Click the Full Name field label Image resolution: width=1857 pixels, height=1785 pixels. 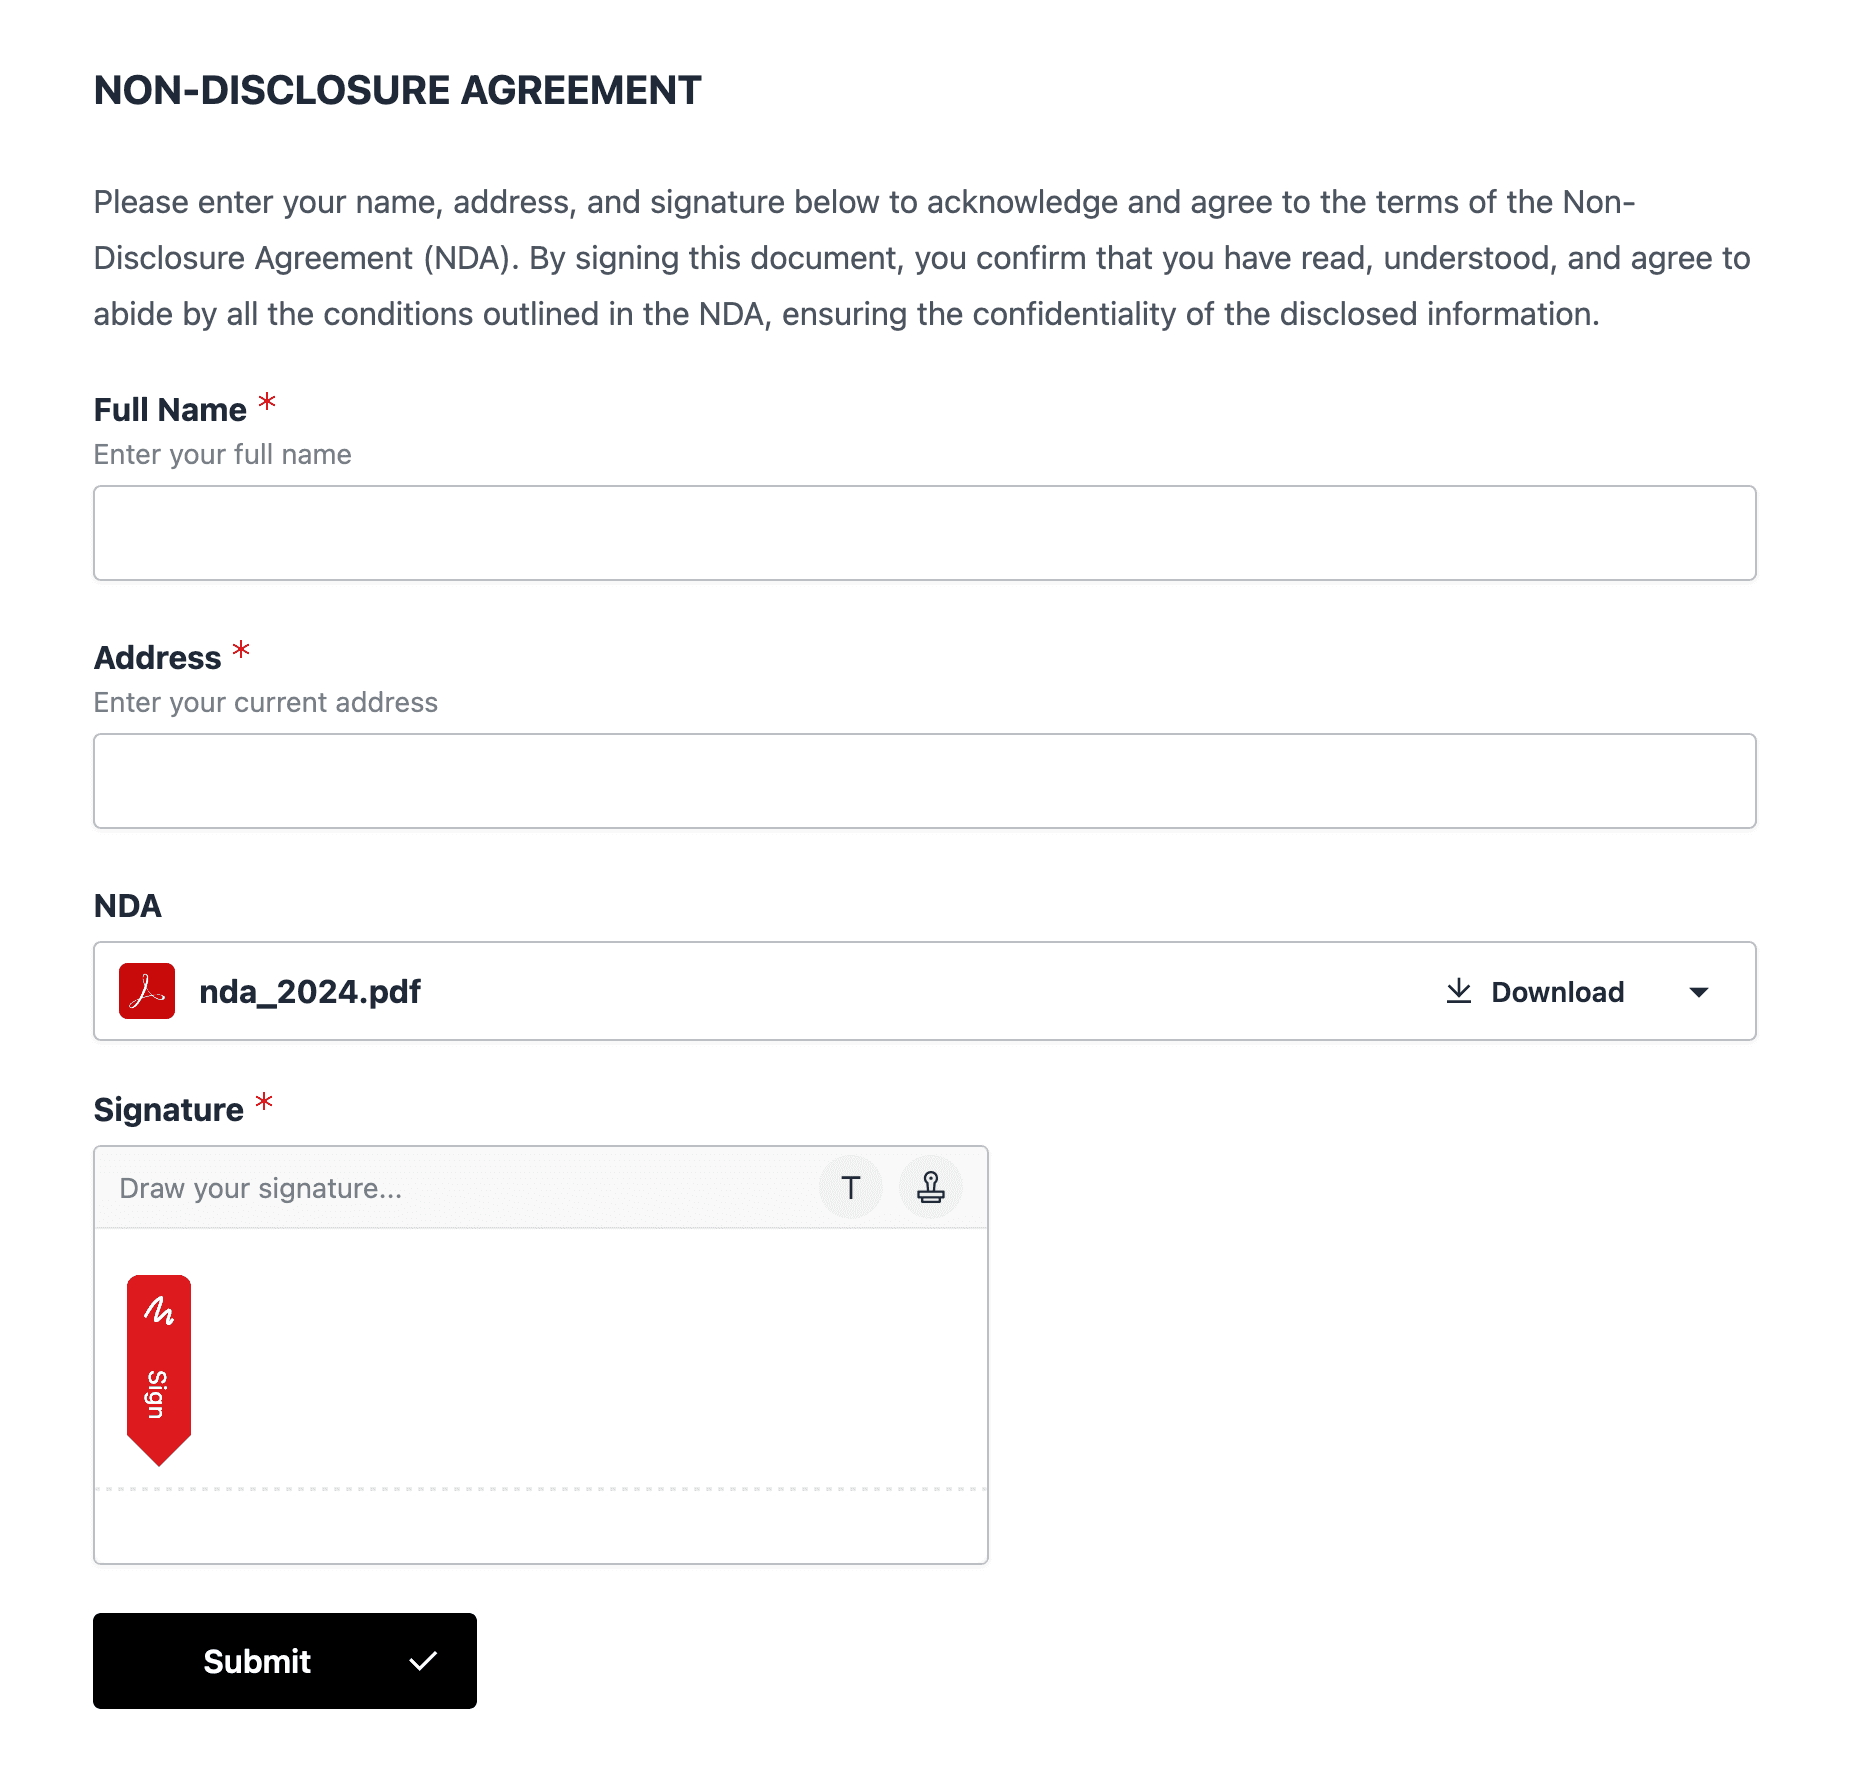(170, 410)
